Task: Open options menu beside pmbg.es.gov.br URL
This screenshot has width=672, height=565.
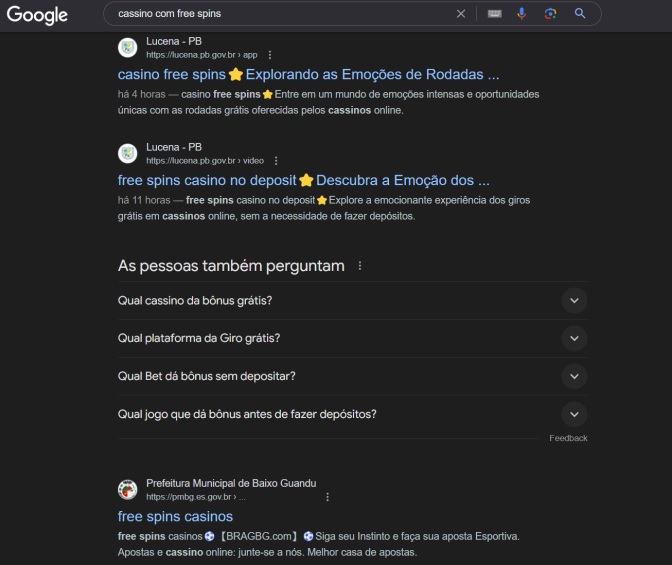Action: click(327, 497)
